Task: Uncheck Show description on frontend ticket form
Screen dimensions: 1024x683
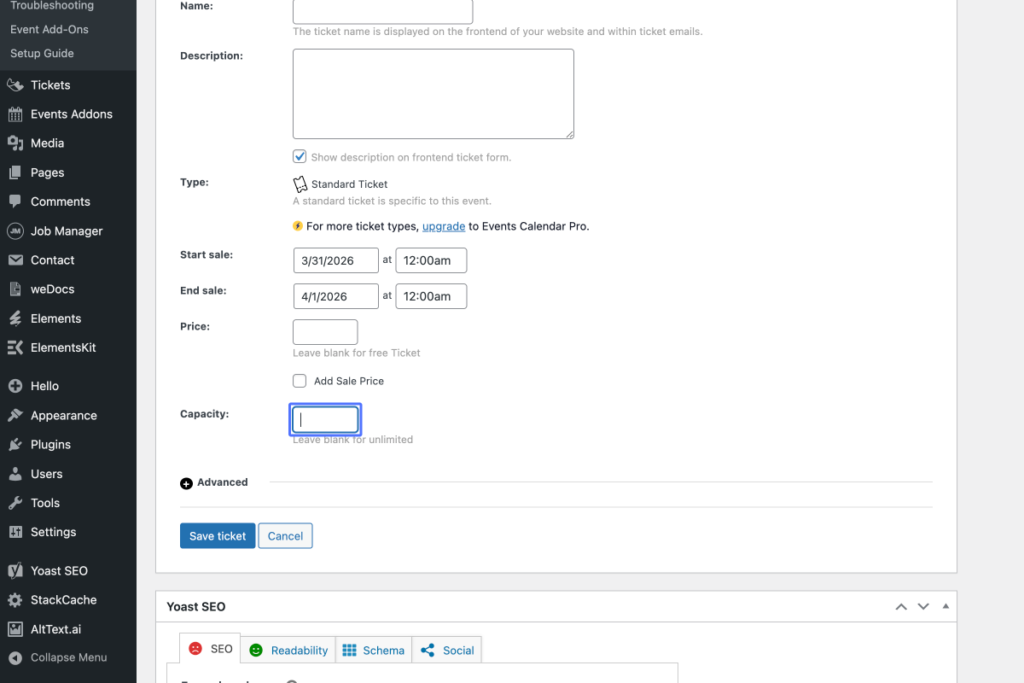Action: (x=299, y=157)
